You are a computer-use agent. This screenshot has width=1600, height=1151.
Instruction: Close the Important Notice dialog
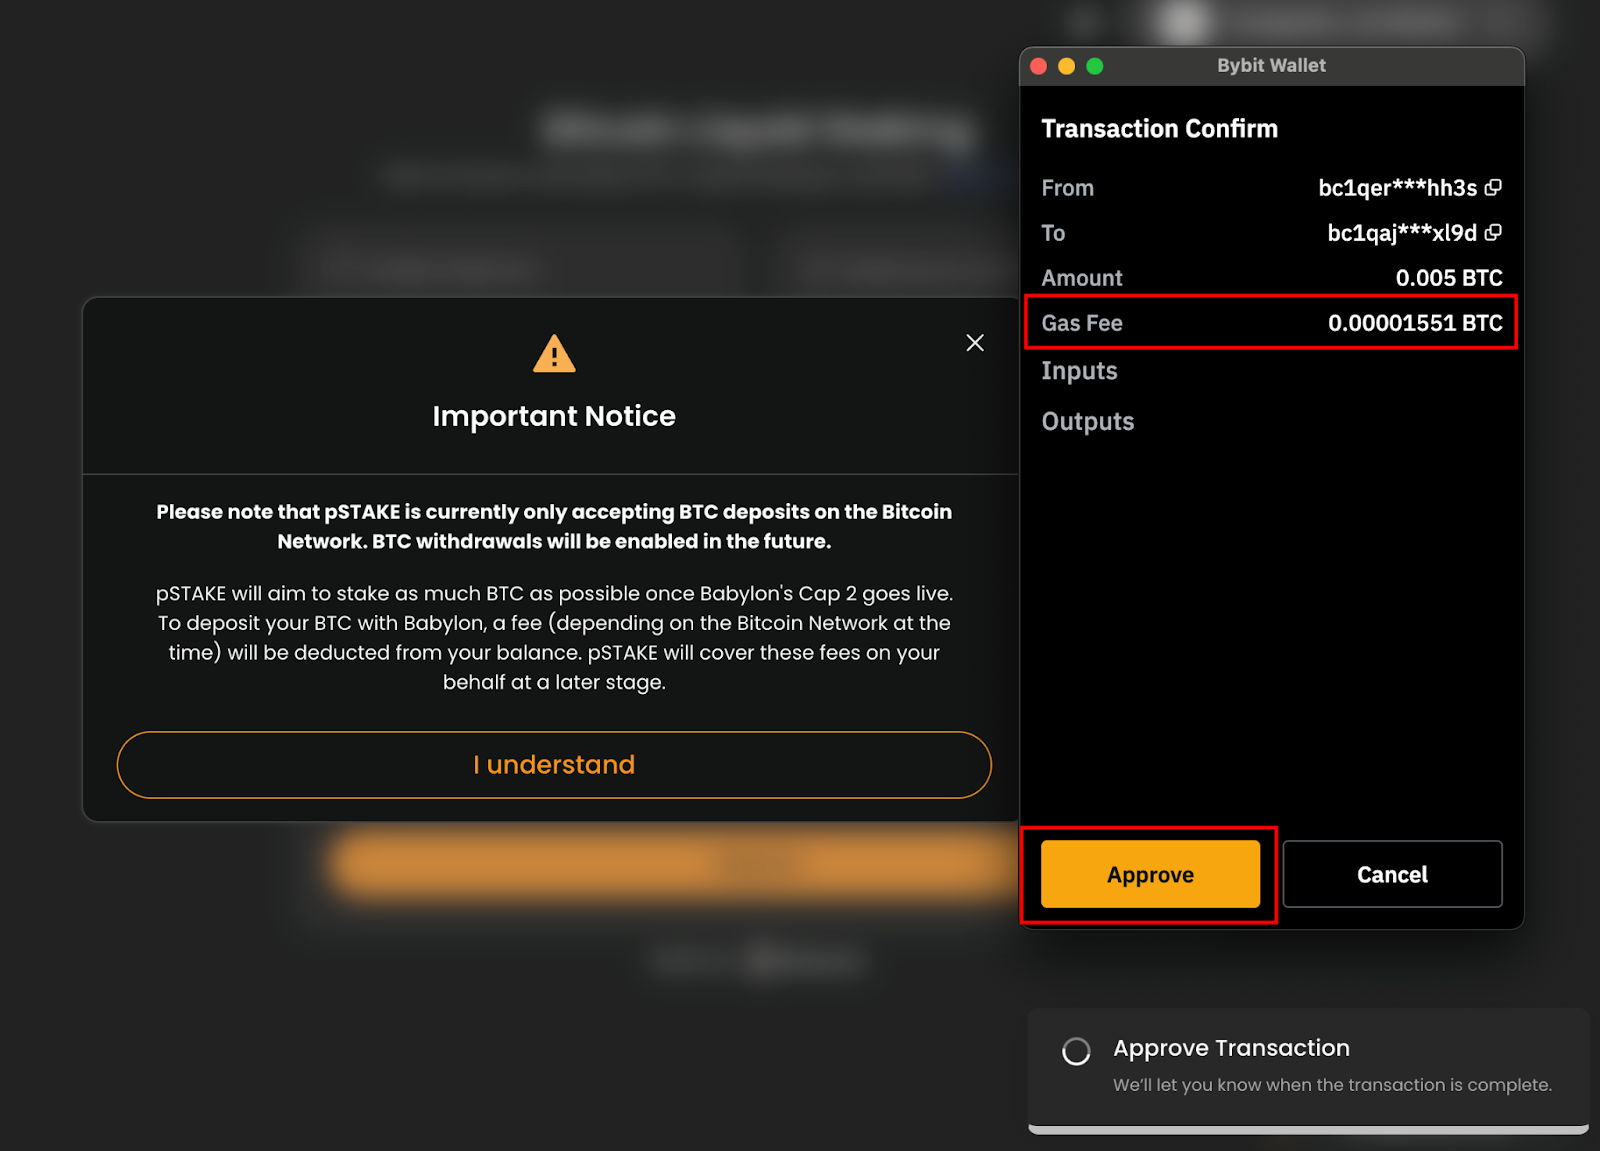tap(975, 343)
